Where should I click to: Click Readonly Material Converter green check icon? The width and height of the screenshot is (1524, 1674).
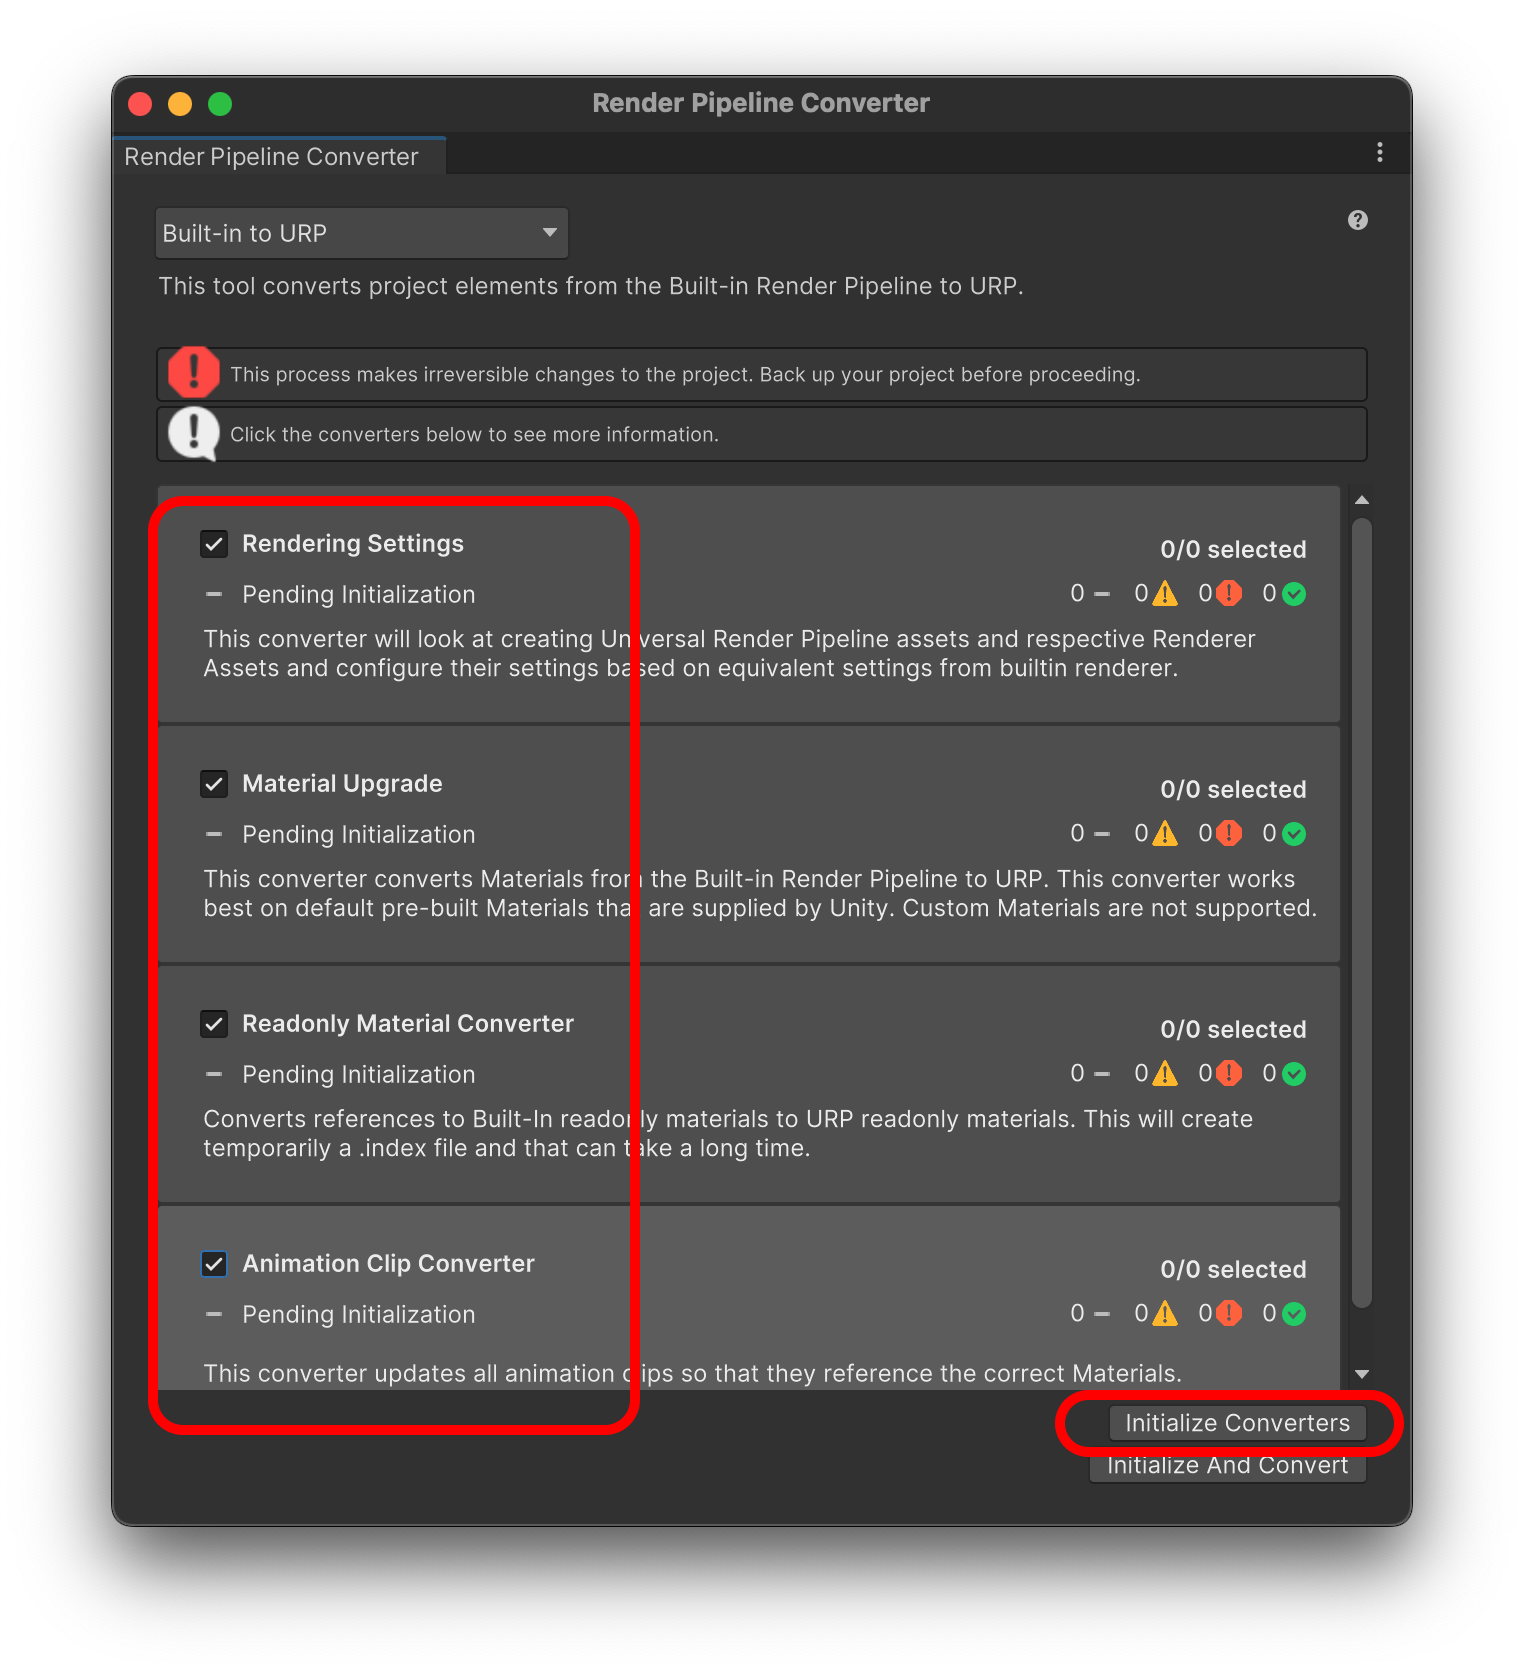coord(1294,1074)
